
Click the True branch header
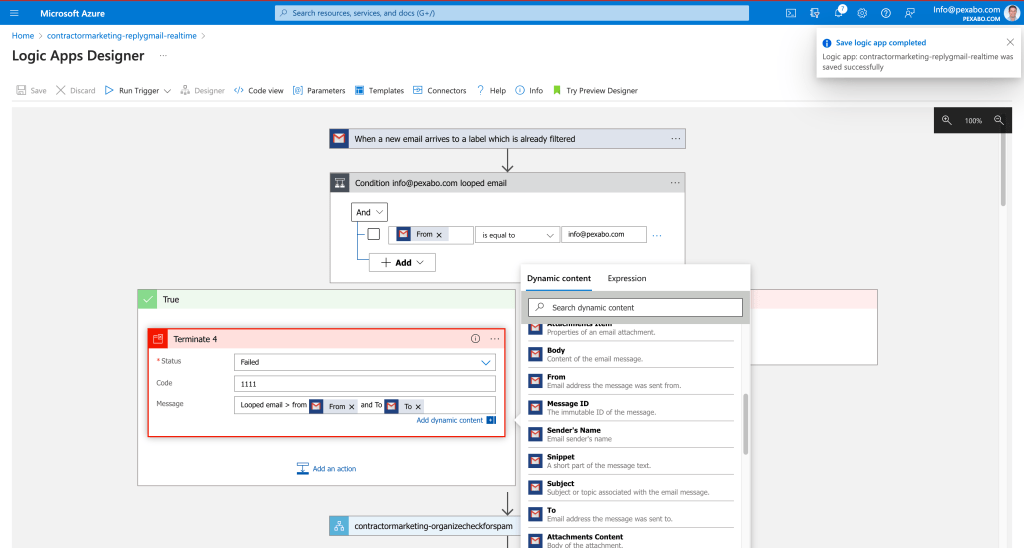pos(327,299)
